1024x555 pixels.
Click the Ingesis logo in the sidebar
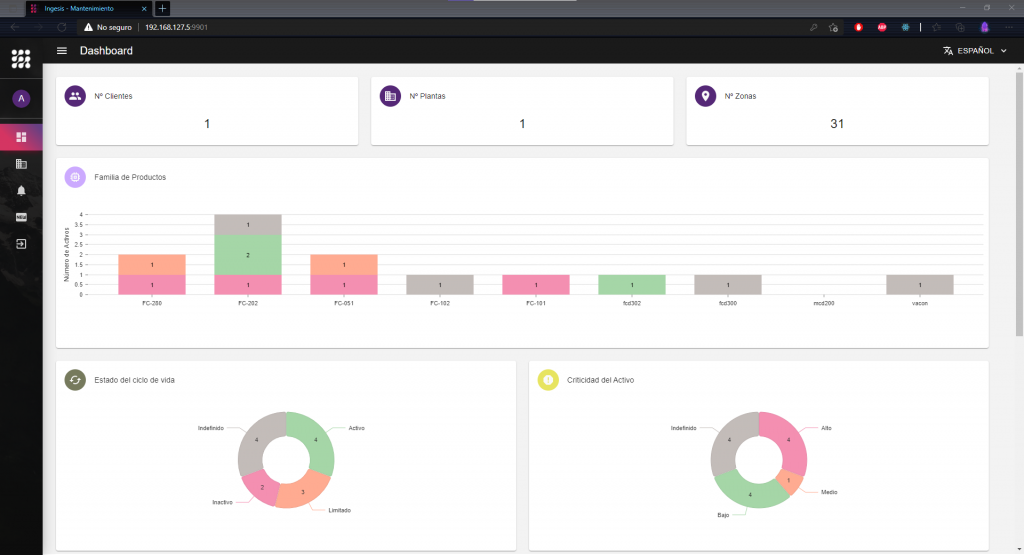[x=21, y=59]
